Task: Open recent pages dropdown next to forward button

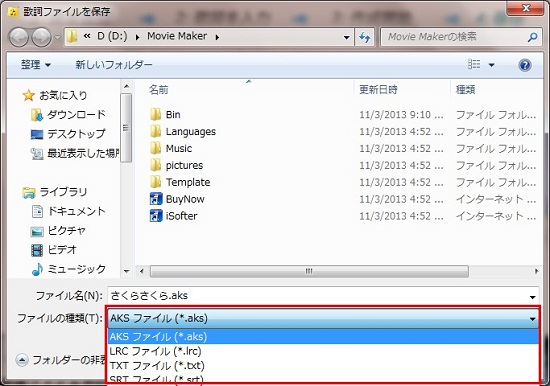Action: [x=58, y=37]
